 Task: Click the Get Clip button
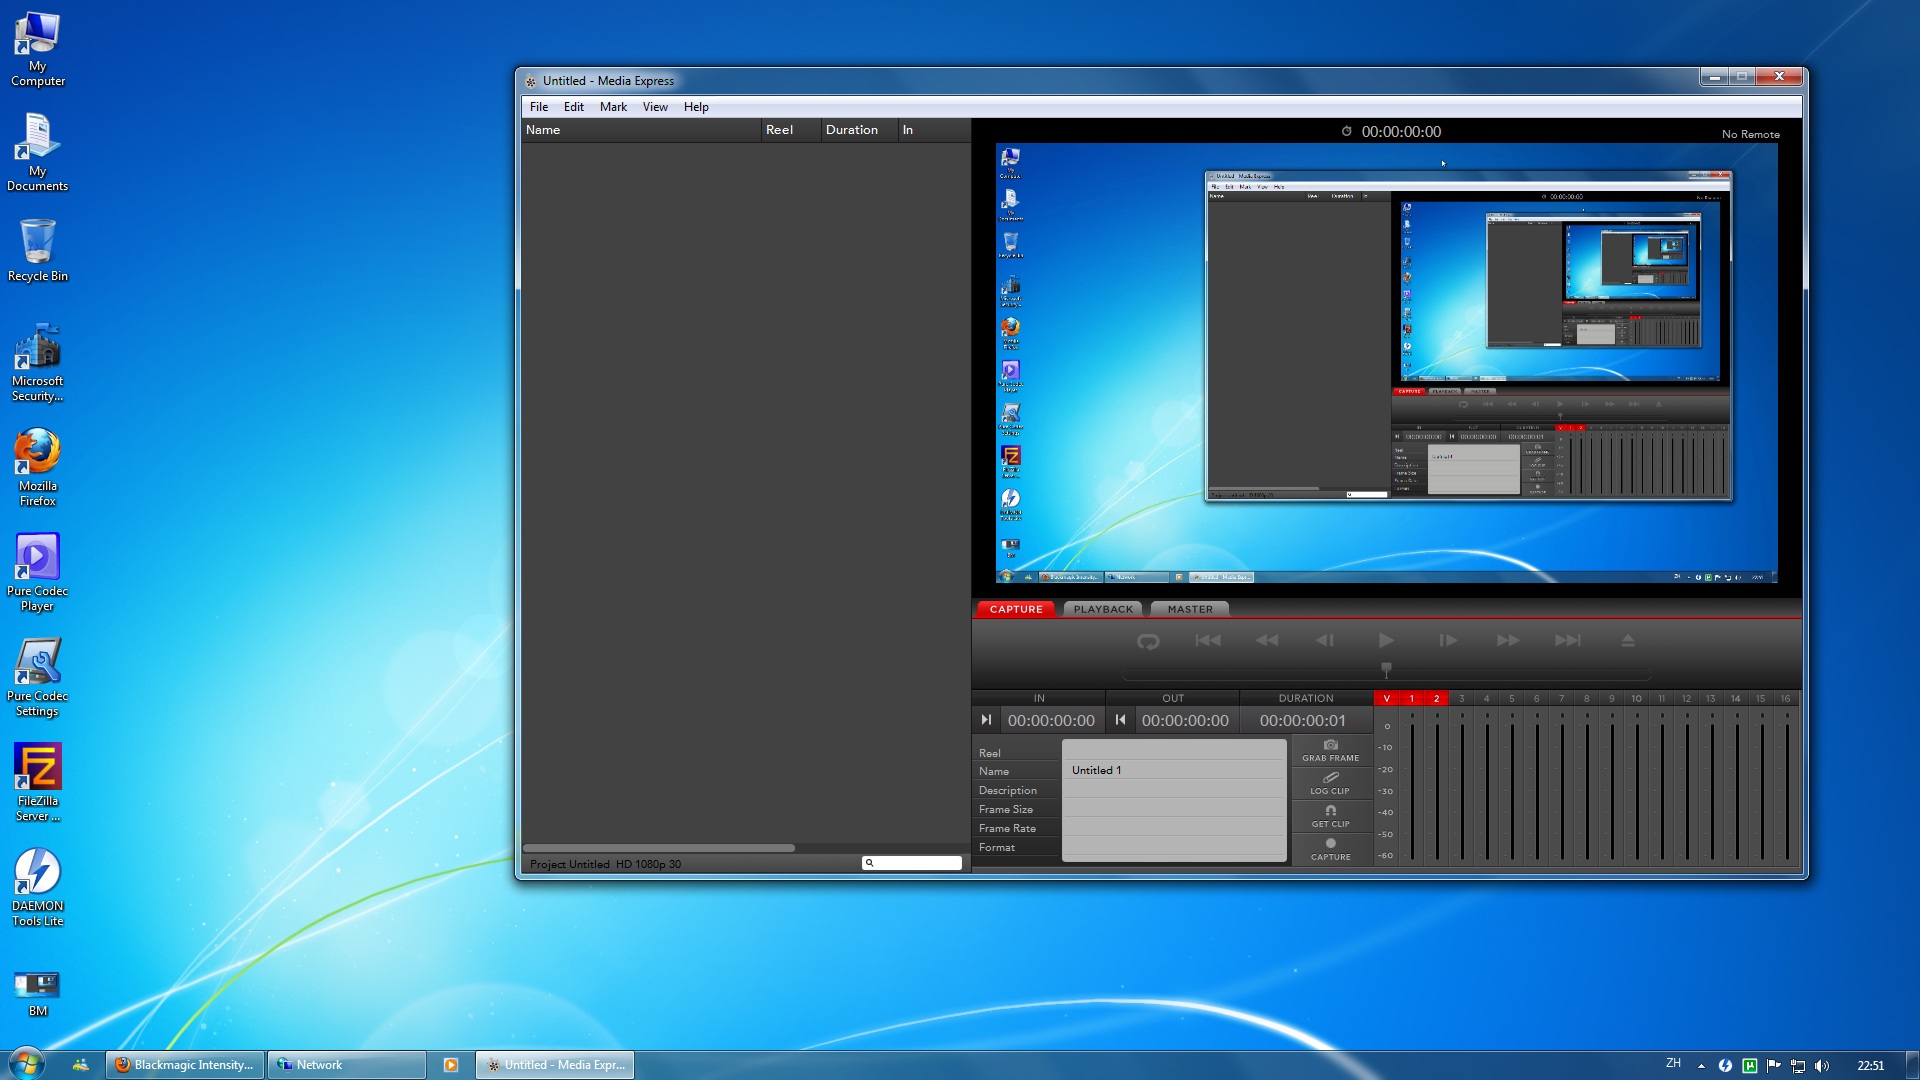(1330, 816)
